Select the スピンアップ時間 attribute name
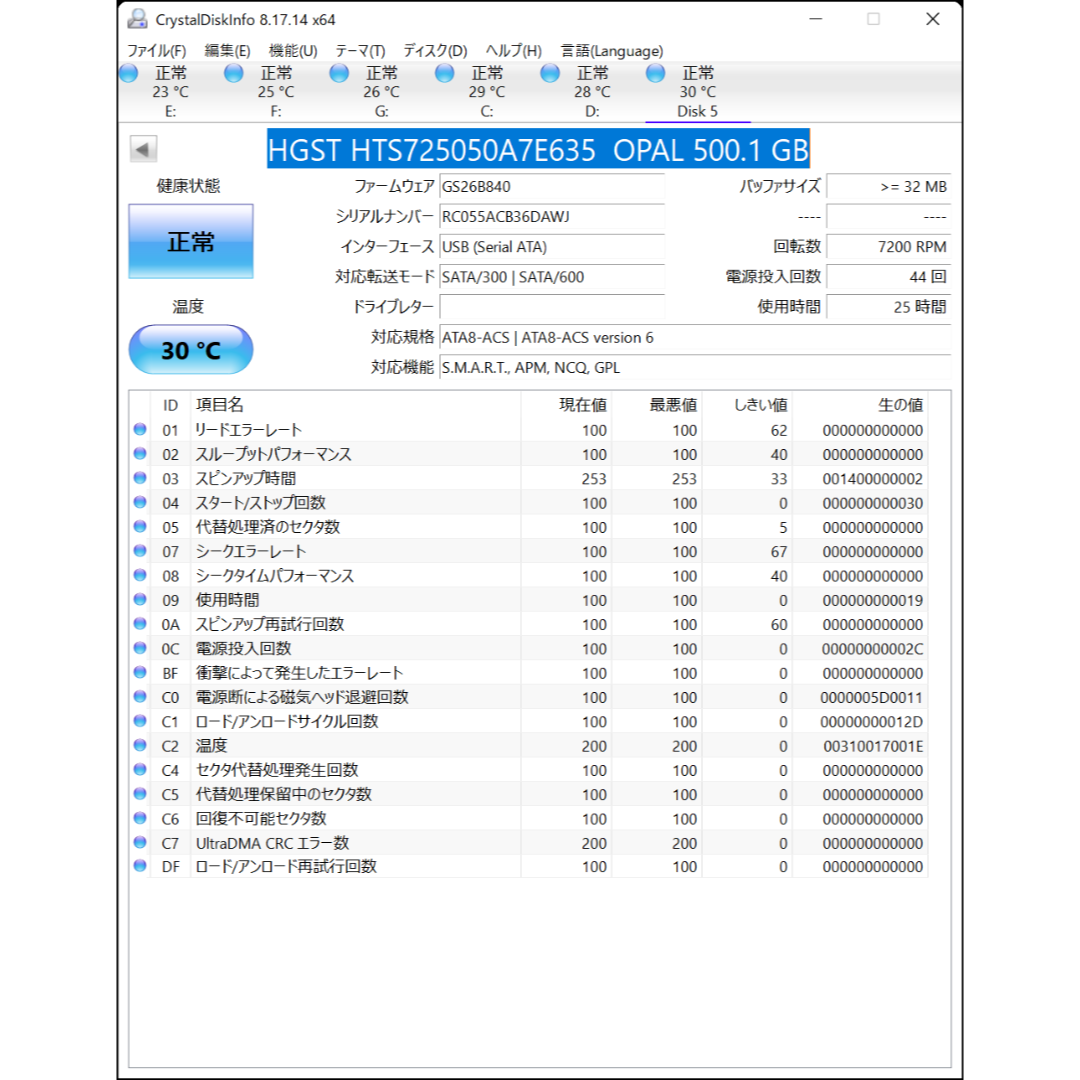Screen dimensions: 1080x1080 [x=246, y=479]
